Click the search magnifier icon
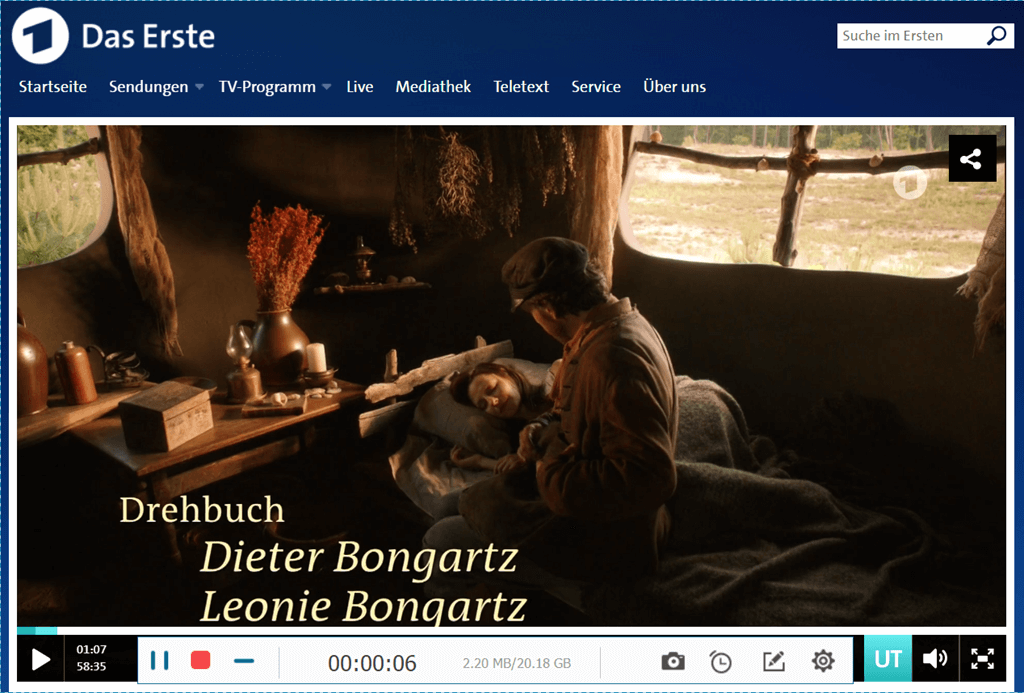1024x693 pixels. click(997, 35)
